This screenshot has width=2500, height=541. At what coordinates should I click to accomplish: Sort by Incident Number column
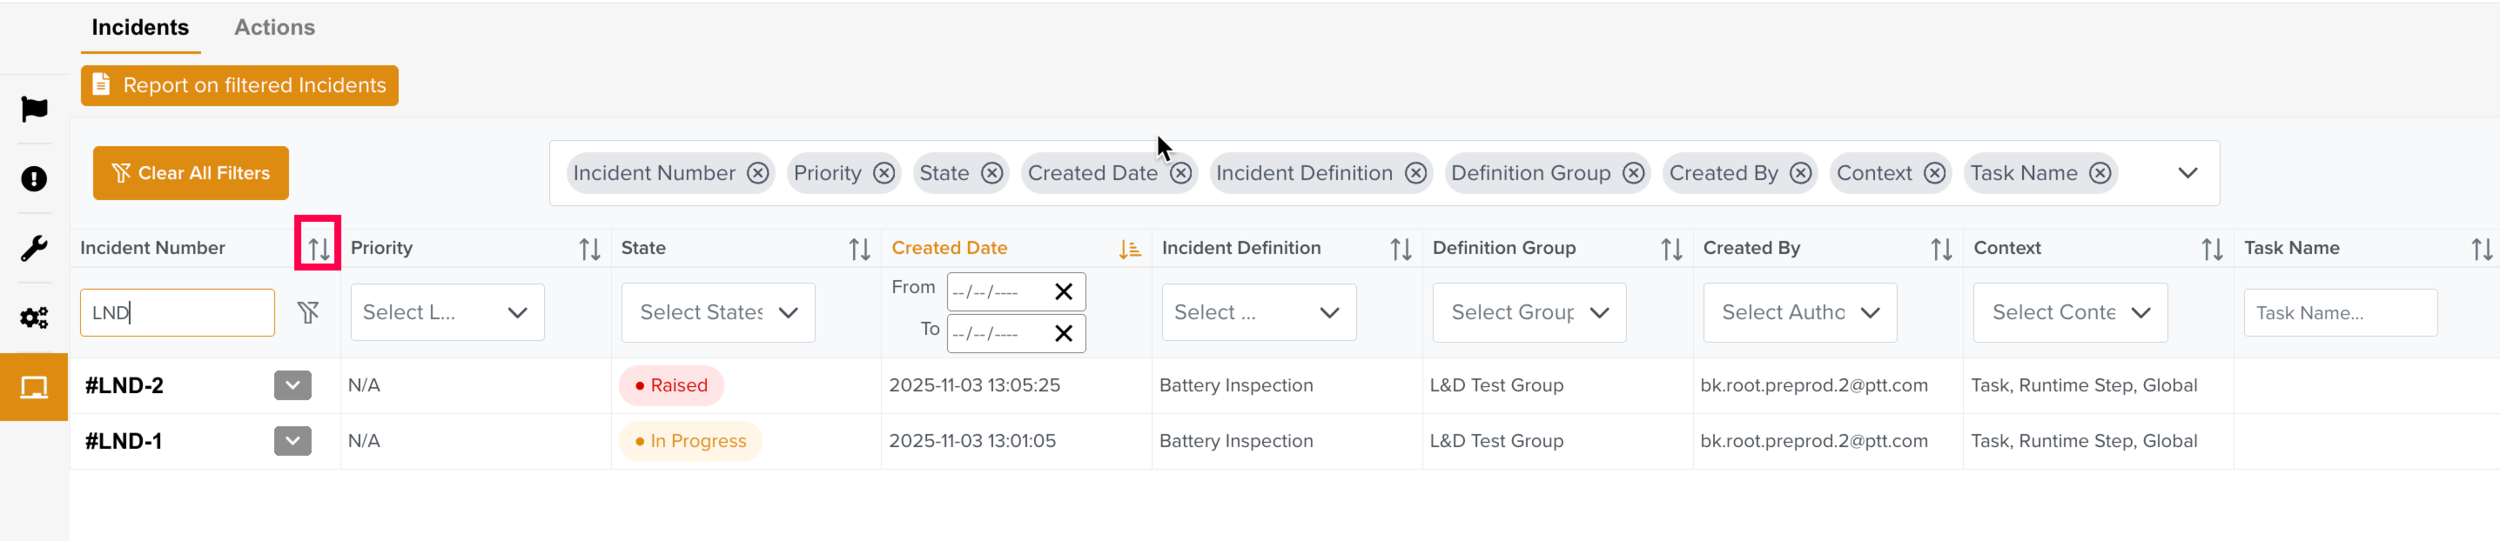click(x=318, y=249)
